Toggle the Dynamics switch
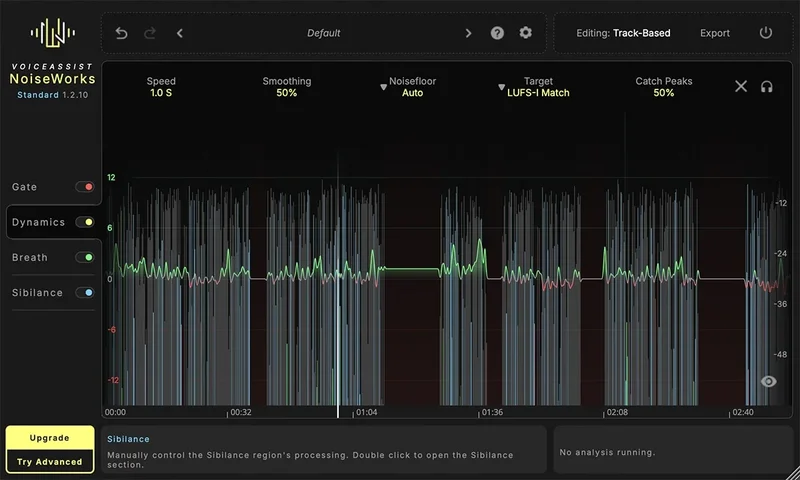 click(85, 222)
